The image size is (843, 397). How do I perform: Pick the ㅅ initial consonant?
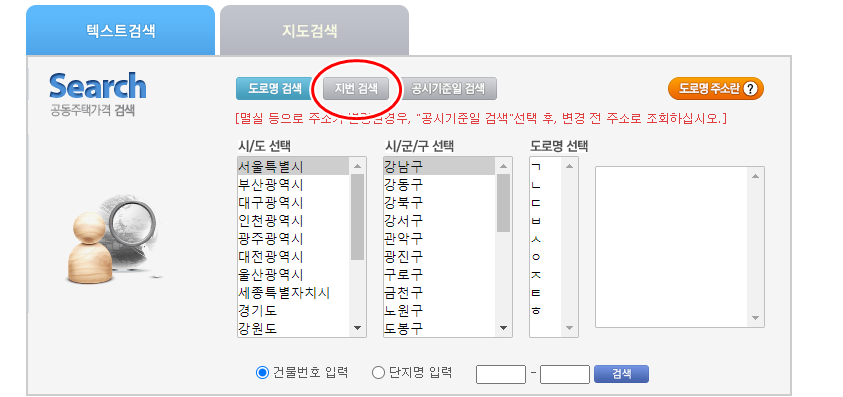pos(546,238)
